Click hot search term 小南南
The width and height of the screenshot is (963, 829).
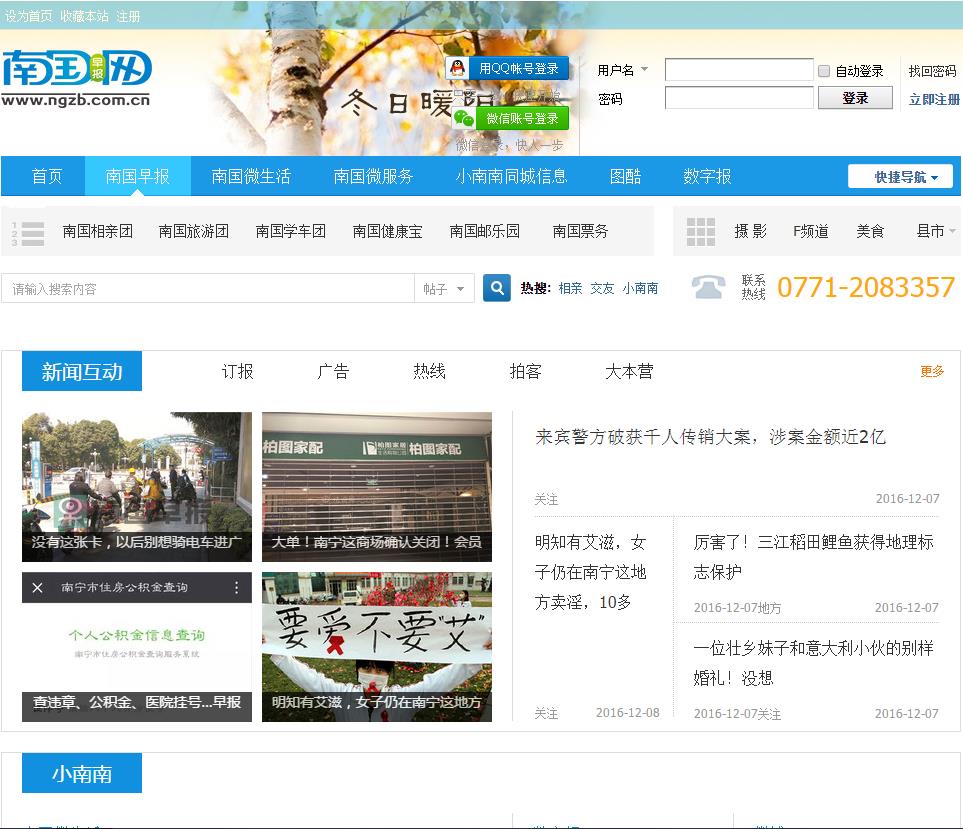(x=640, y=288)
